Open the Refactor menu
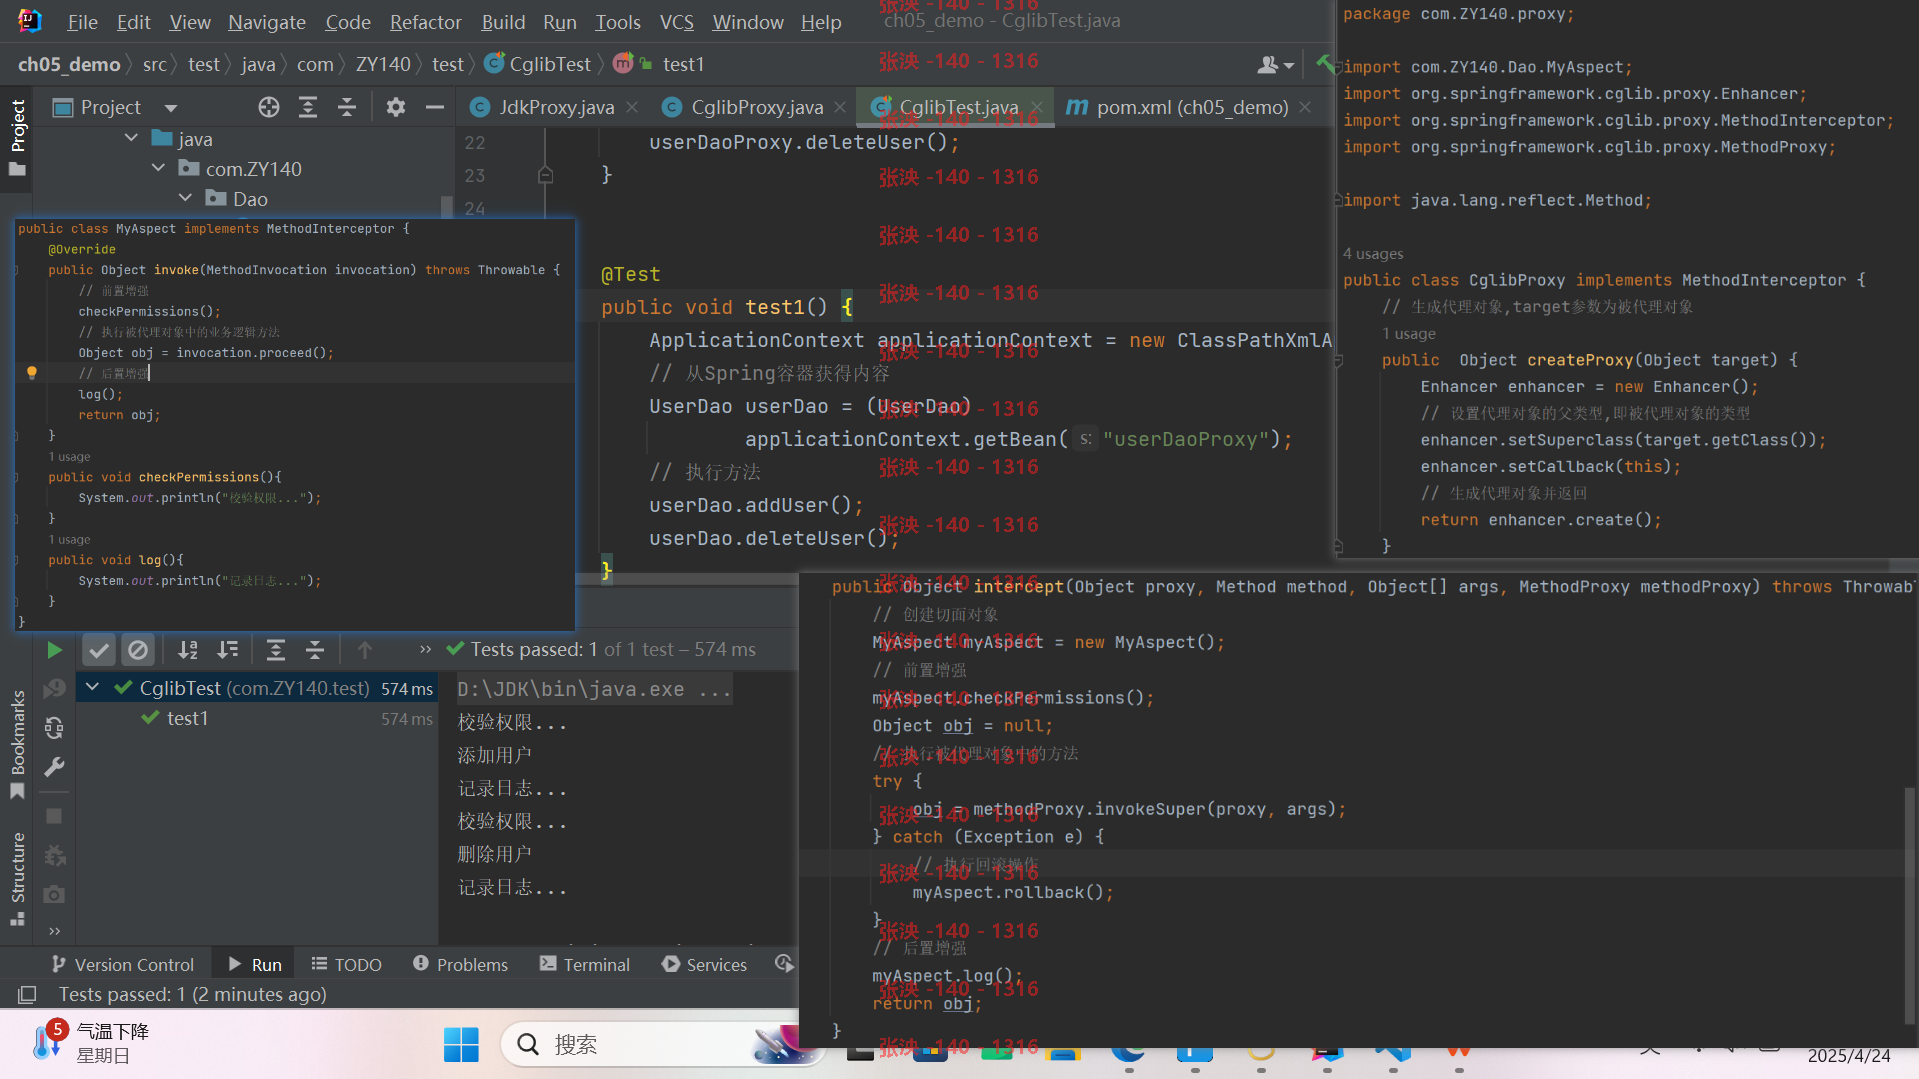1919x1079 pixels. [x=425, y=22]
